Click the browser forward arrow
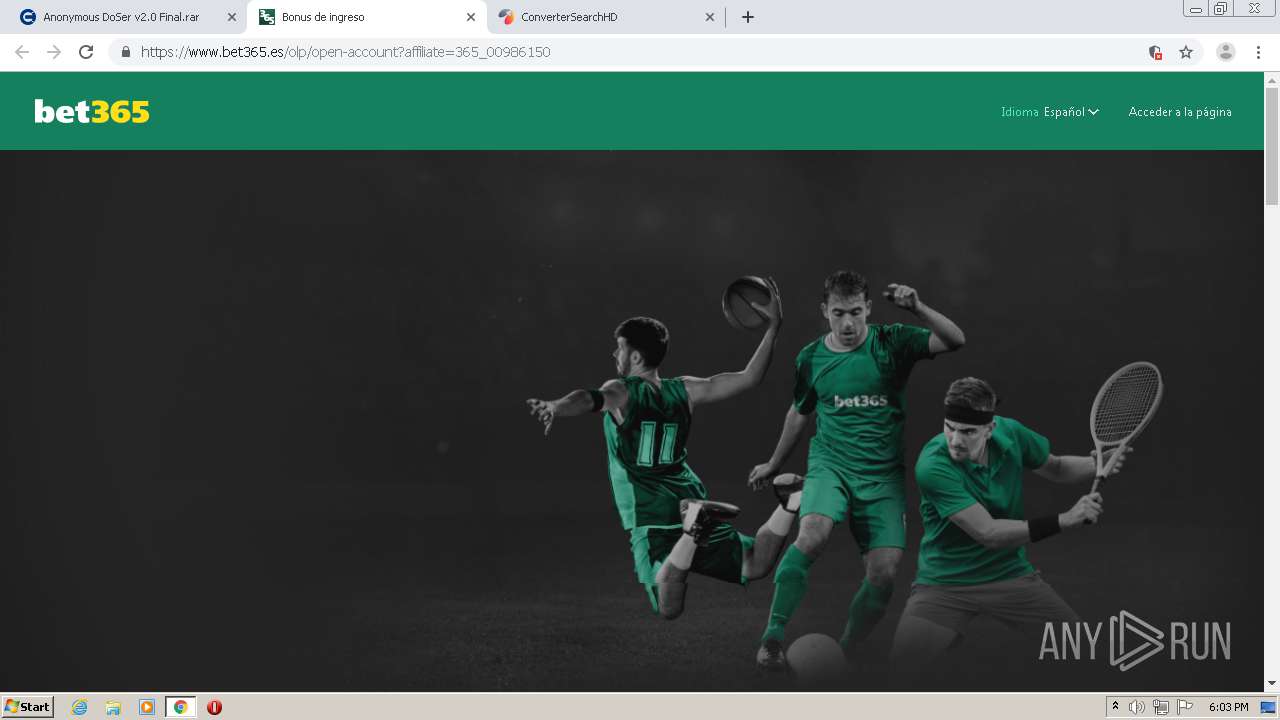The image size is (1280, 720). (54, 52)
